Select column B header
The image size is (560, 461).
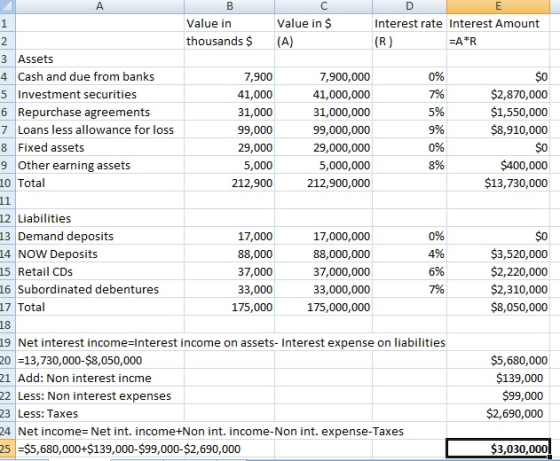coord(230,6)
